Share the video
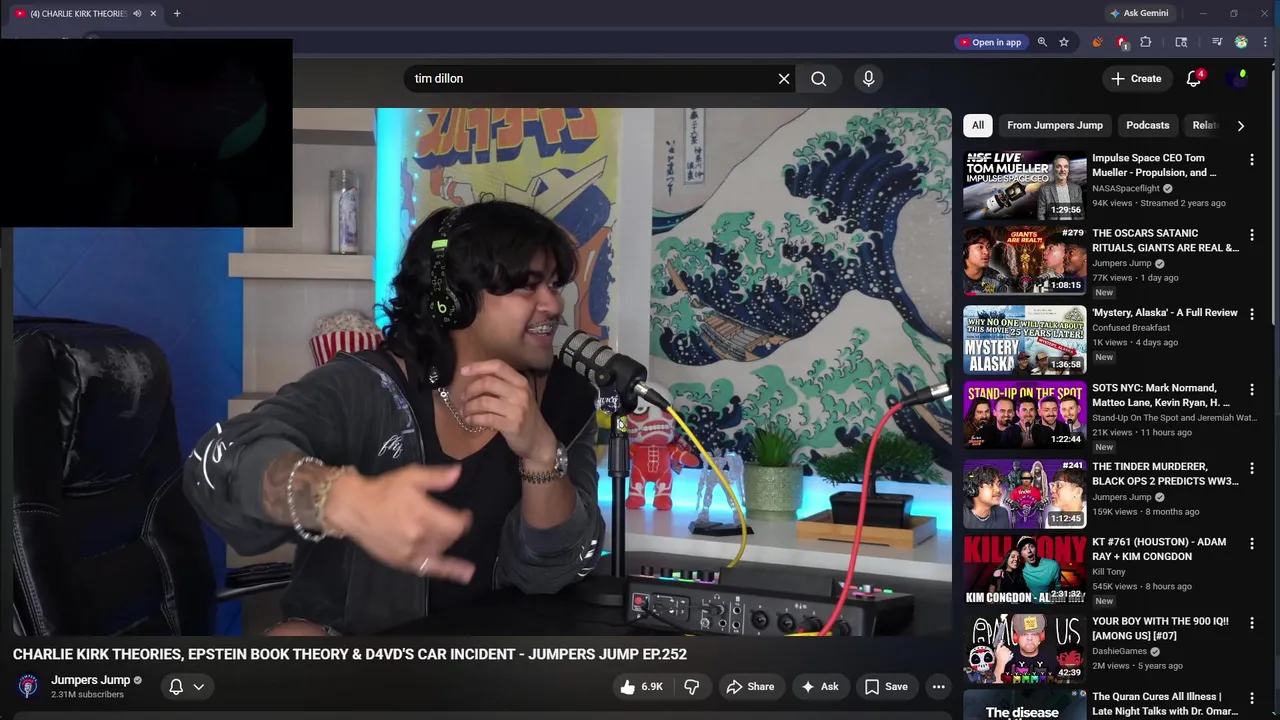 click(750, 686)
